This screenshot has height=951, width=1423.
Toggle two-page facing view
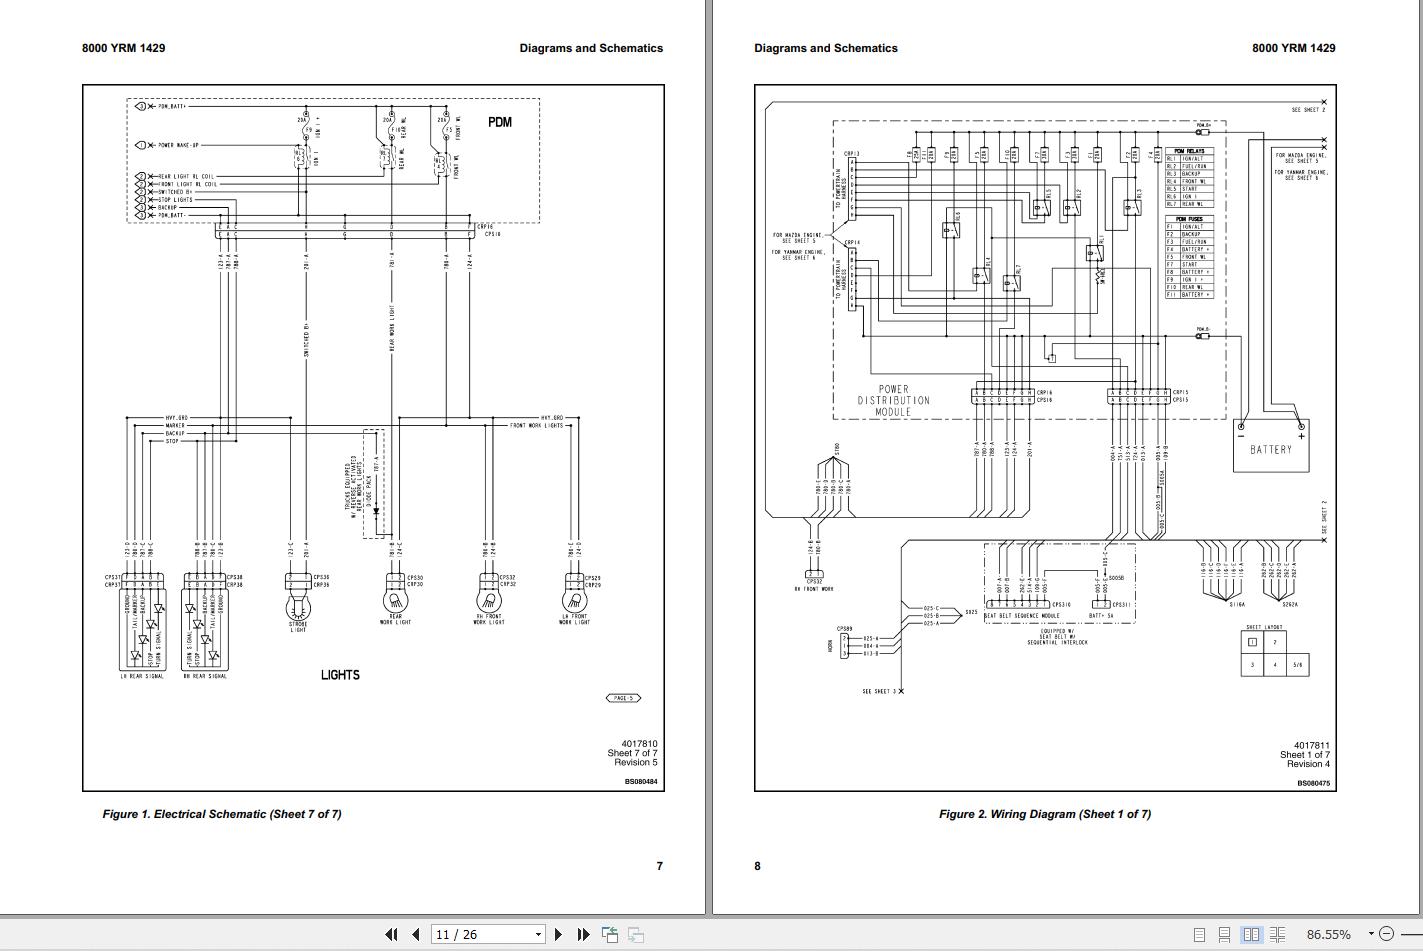1251,934
